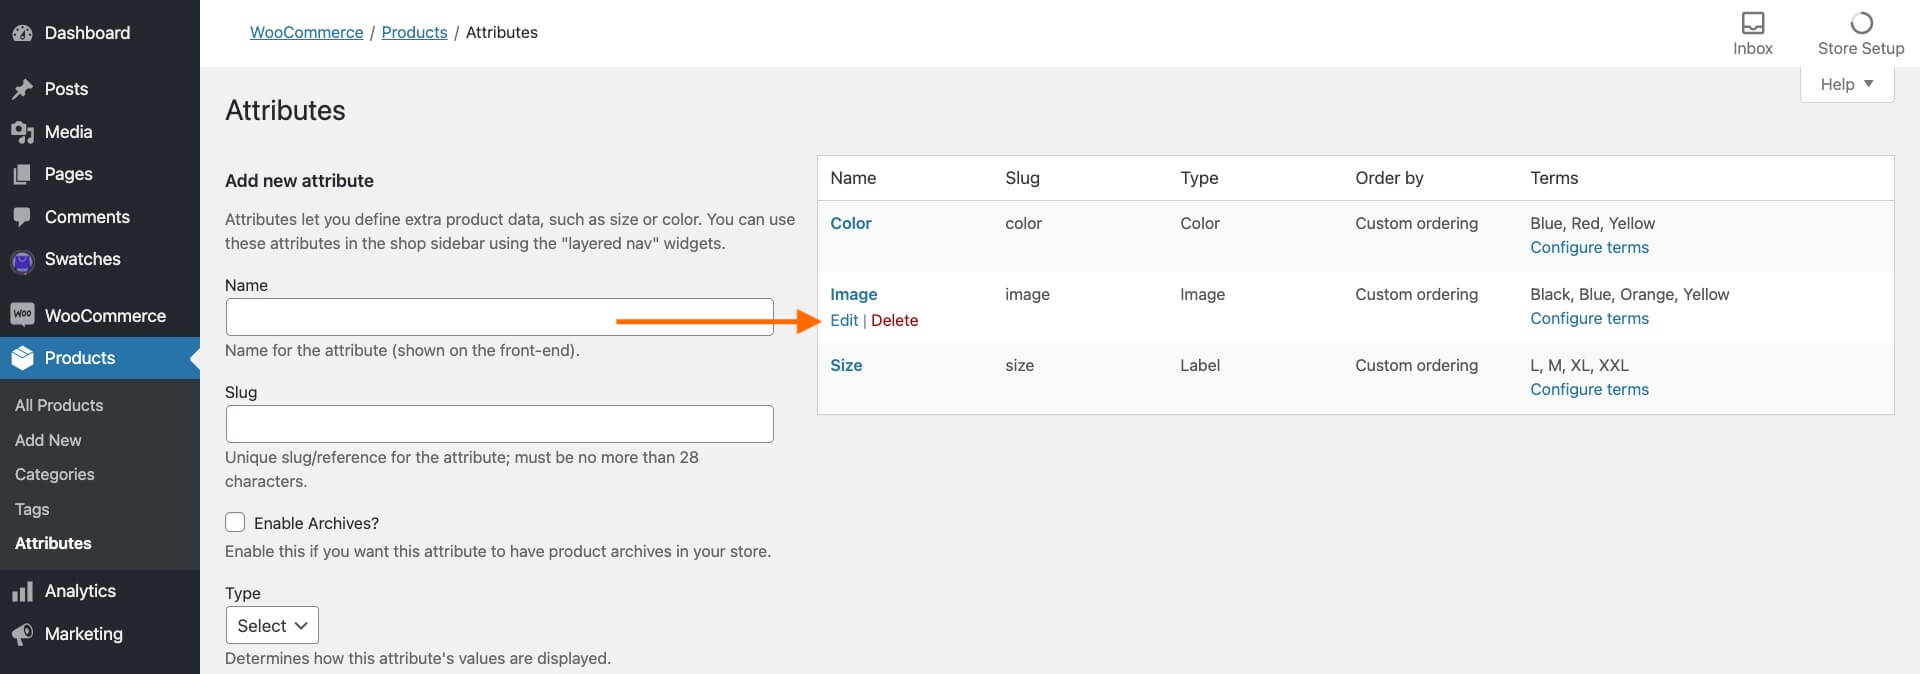Image resolution: width=1920 pixels, height=674 pixels.
Task: Expand the Help dropdown tab
Action: point(1847,84)
